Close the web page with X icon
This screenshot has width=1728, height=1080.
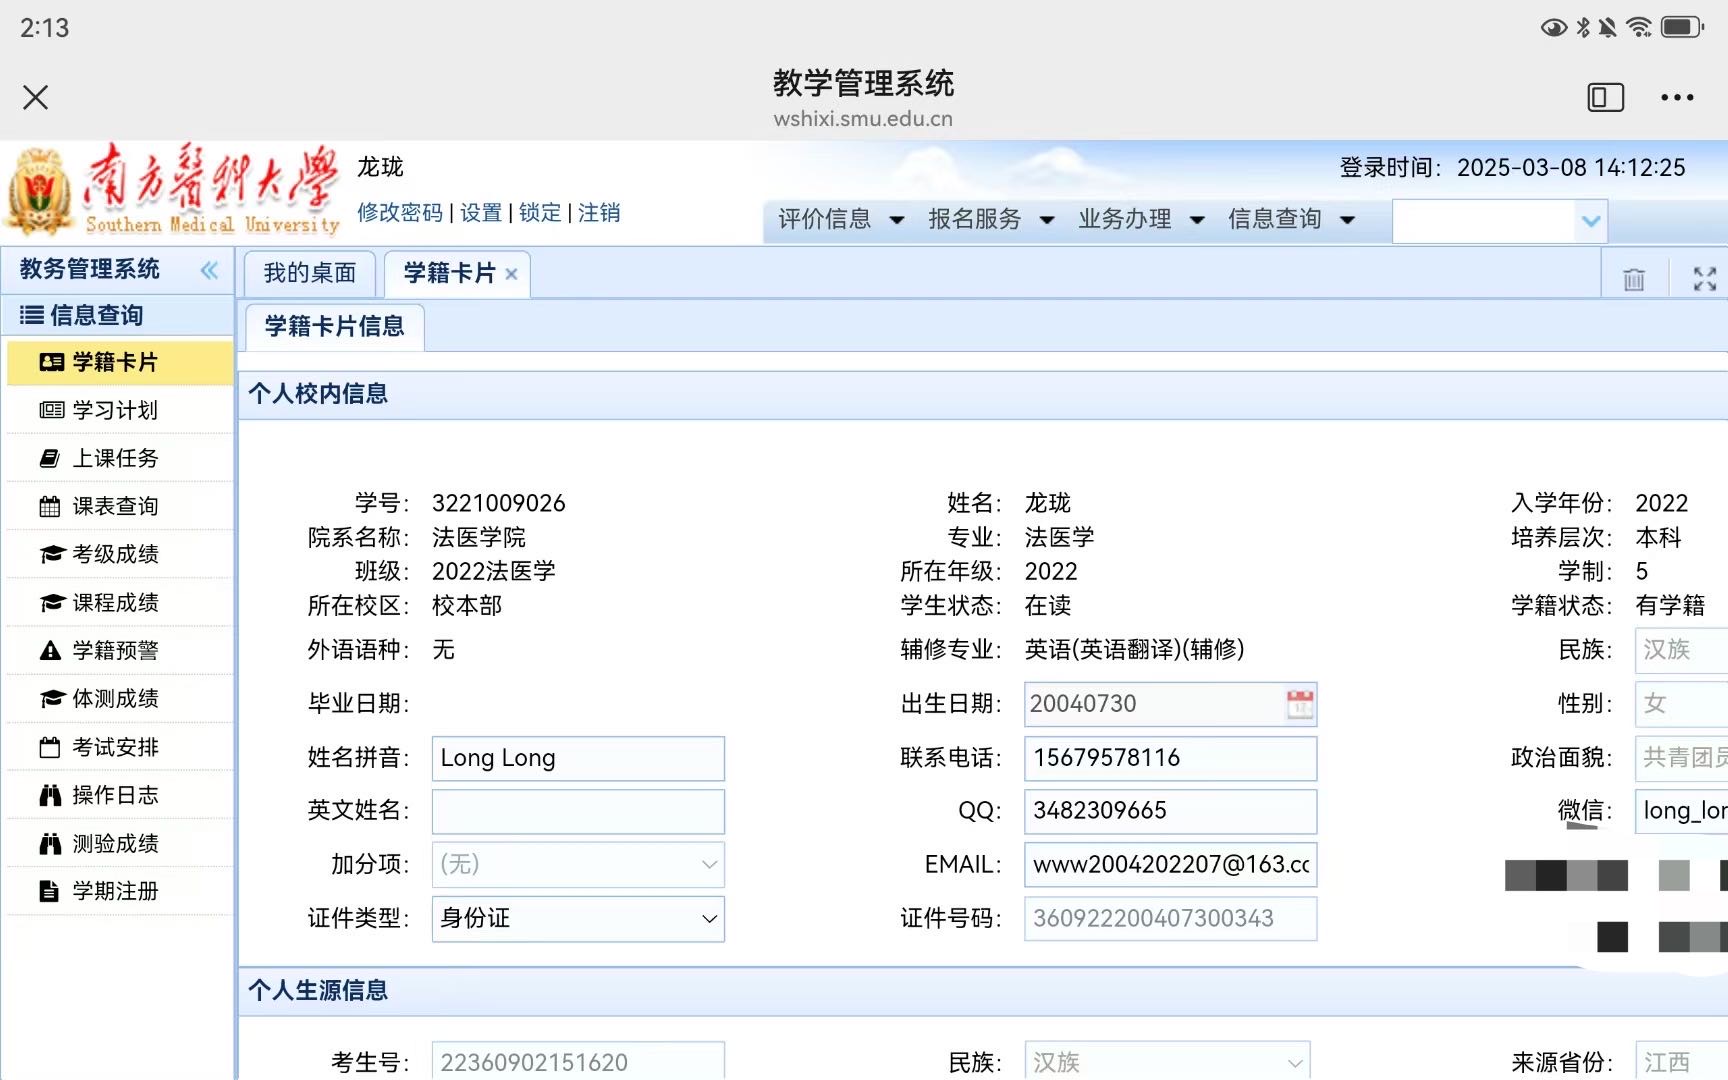[36, 97]
